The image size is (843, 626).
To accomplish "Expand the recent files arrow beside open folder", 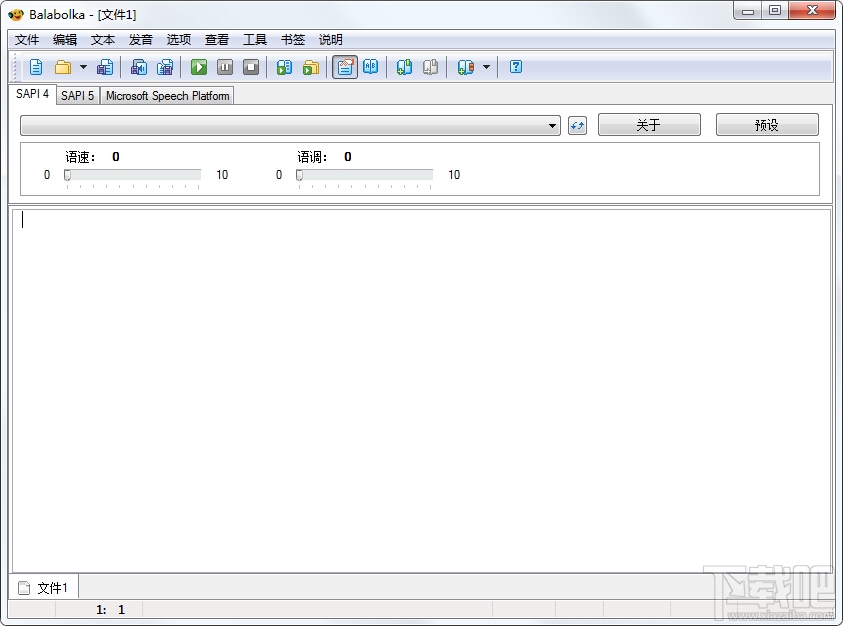I will [83, 67].
